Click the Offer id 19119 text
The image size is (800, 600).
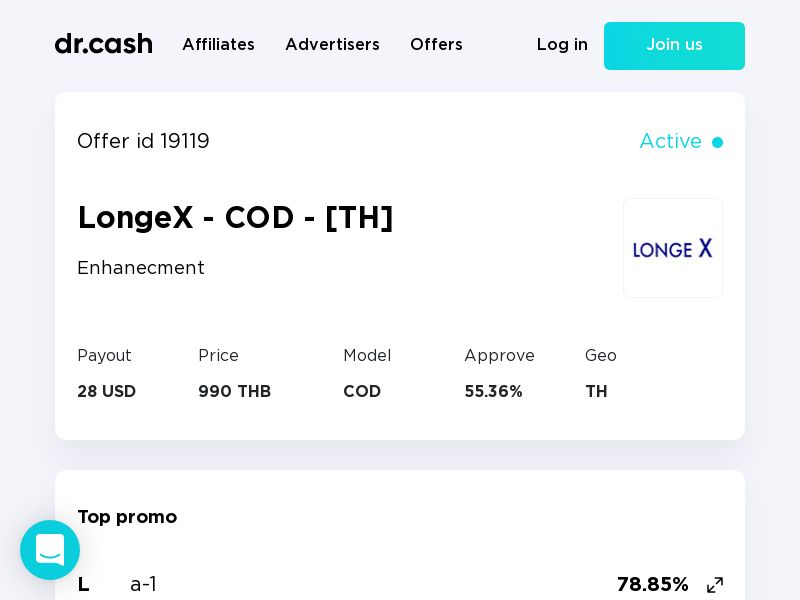[x=143, y=141]
